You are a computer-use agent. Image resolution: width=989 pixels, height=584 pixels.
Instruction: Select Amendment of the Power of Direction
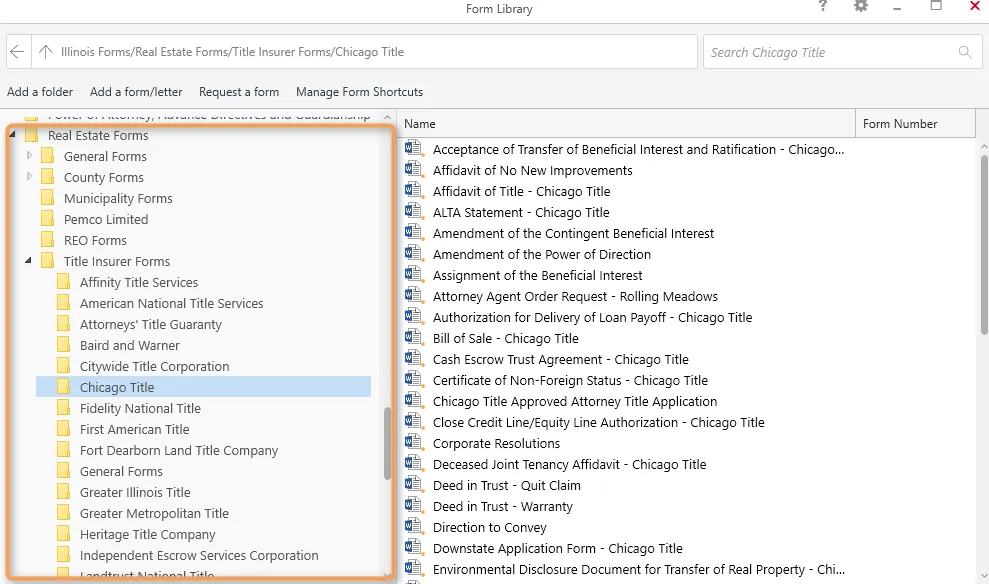pos(542,254)
